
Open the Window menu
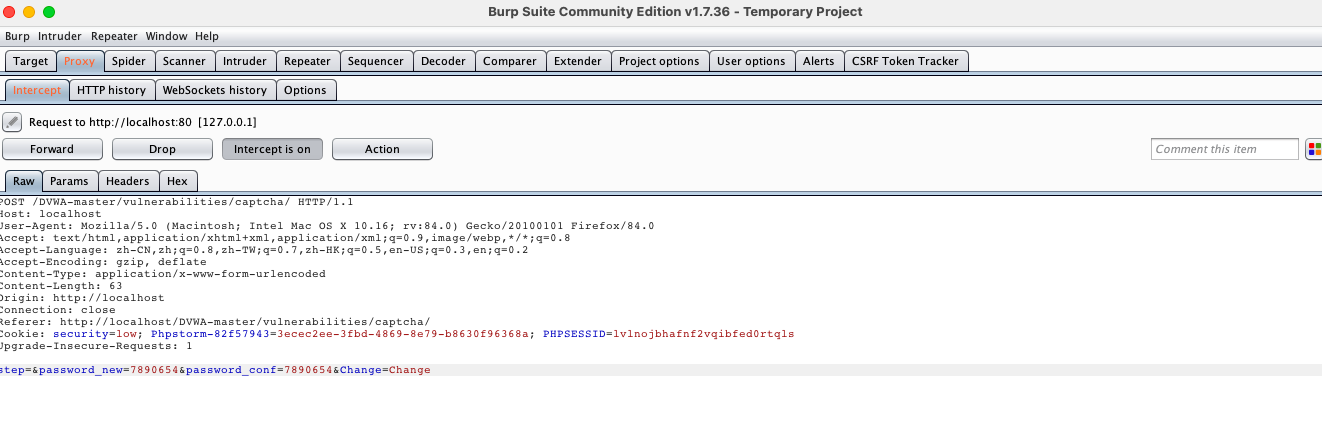166,36
